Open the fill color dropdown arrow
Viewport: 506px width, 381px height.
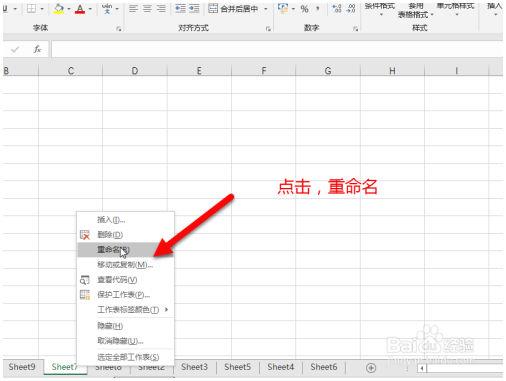[x=69, y=9]
